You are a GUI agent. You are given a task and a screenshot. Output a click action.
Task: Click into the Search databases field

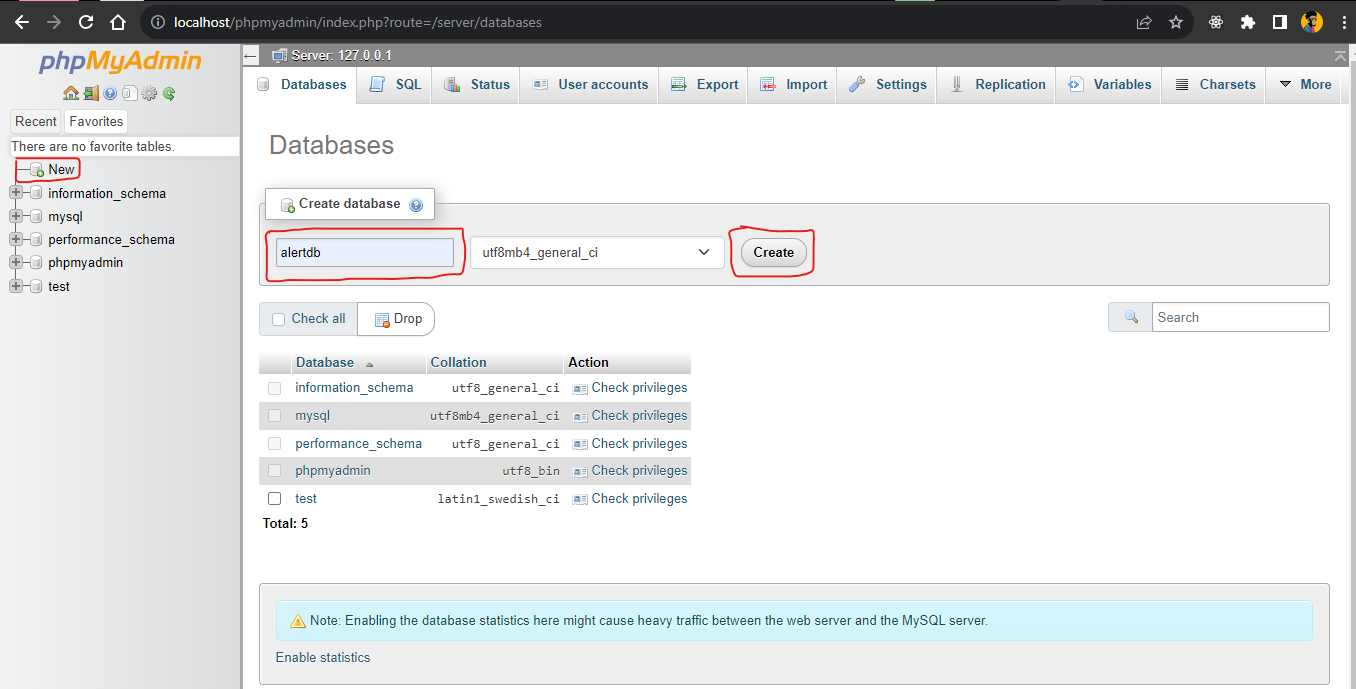click(1240, 317)
